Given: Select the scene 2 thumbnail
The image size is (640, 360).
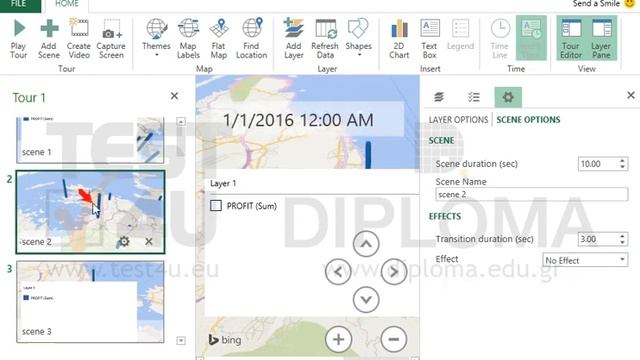Looking at the screenshot, I should 90,212.
